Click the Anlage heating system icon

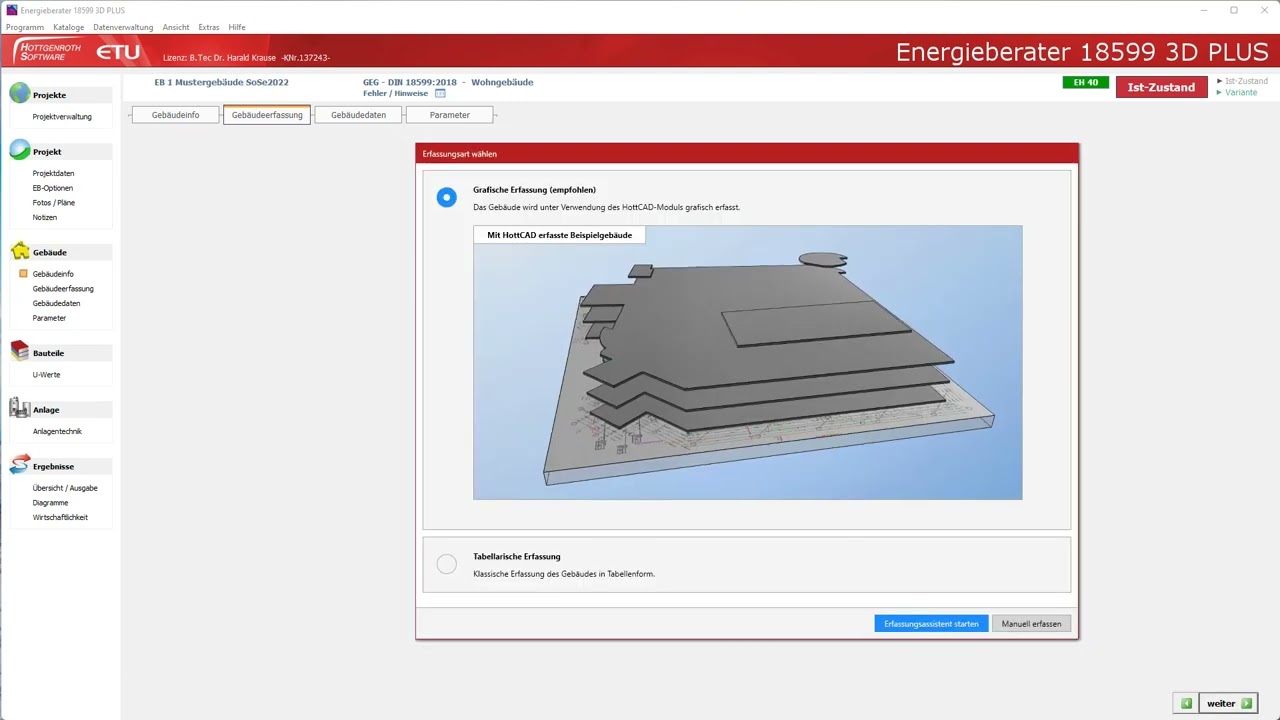pos(20,409)
